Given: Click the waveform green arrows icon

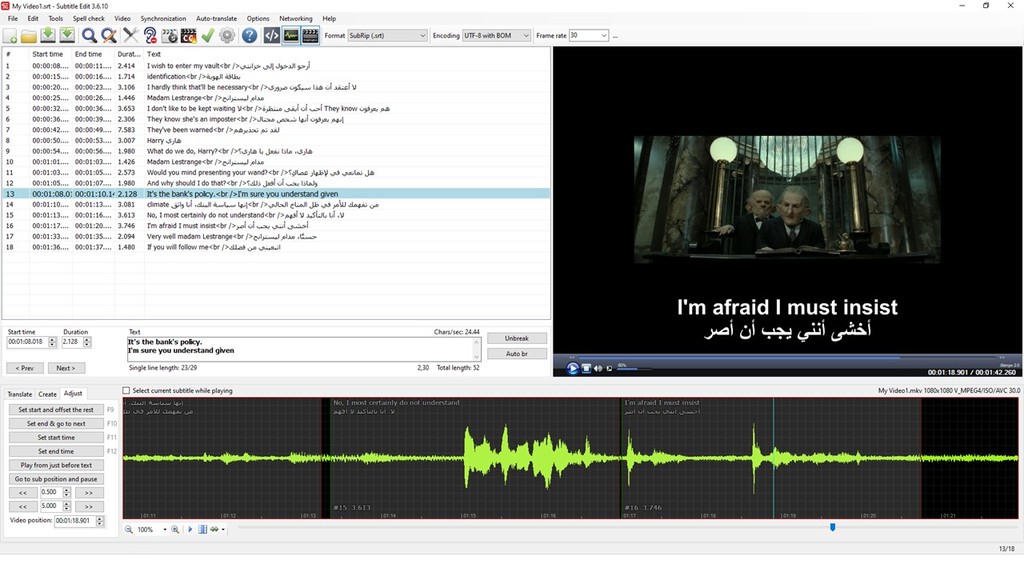Looking at the screenshot, I should point(214,530).
